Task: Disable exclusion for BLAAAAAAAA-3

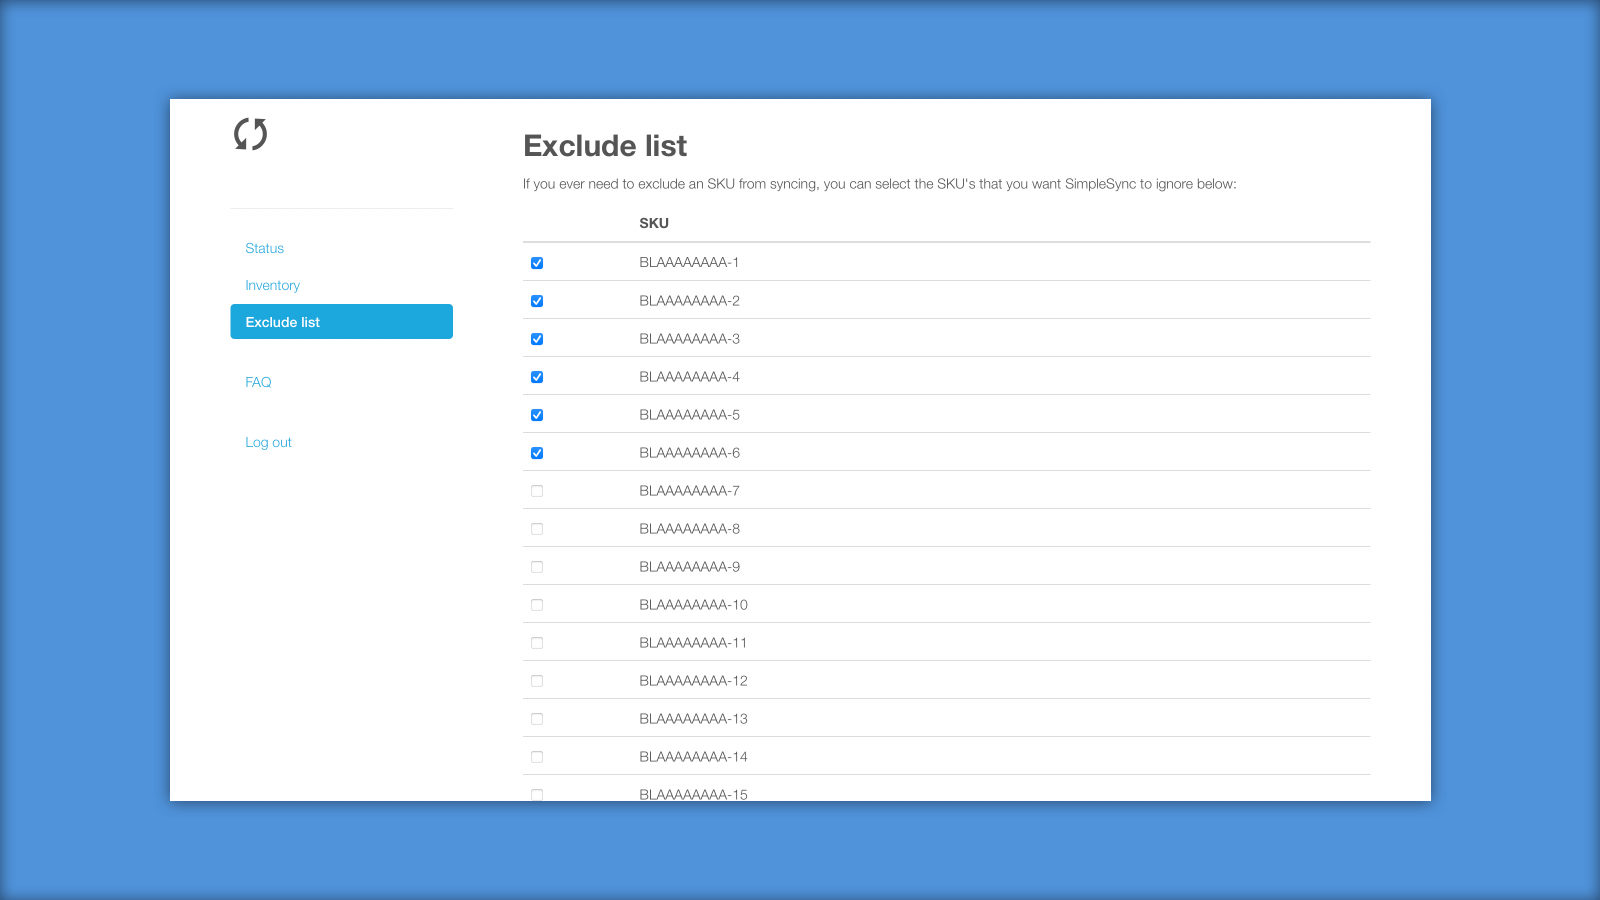Action: coord(537,338)
